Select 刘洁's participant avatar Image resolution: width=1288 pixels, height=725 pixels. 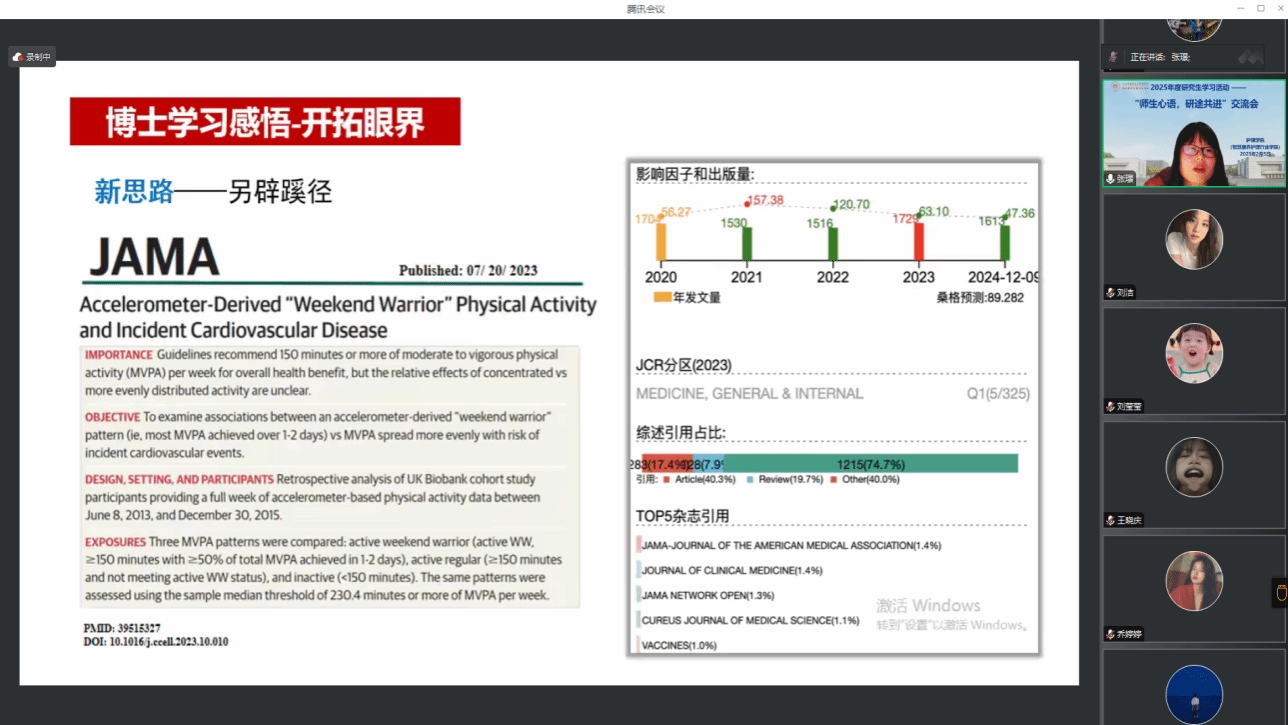1194,240
